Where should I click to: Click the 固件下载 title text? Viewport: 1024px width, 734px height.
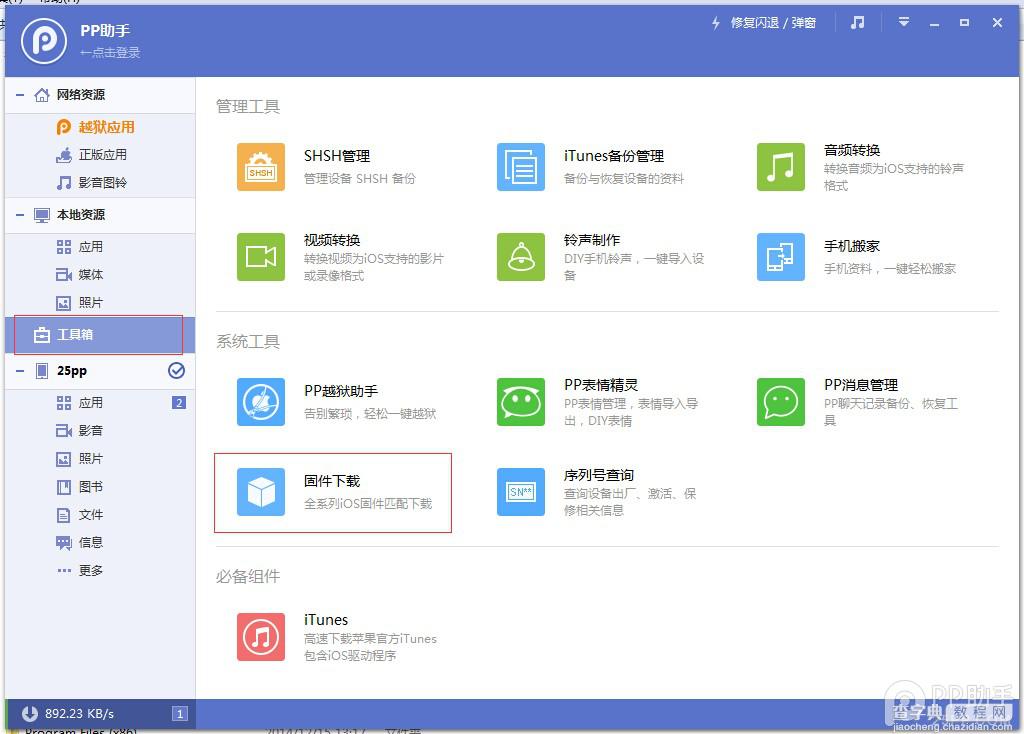(x=332, y=481)
